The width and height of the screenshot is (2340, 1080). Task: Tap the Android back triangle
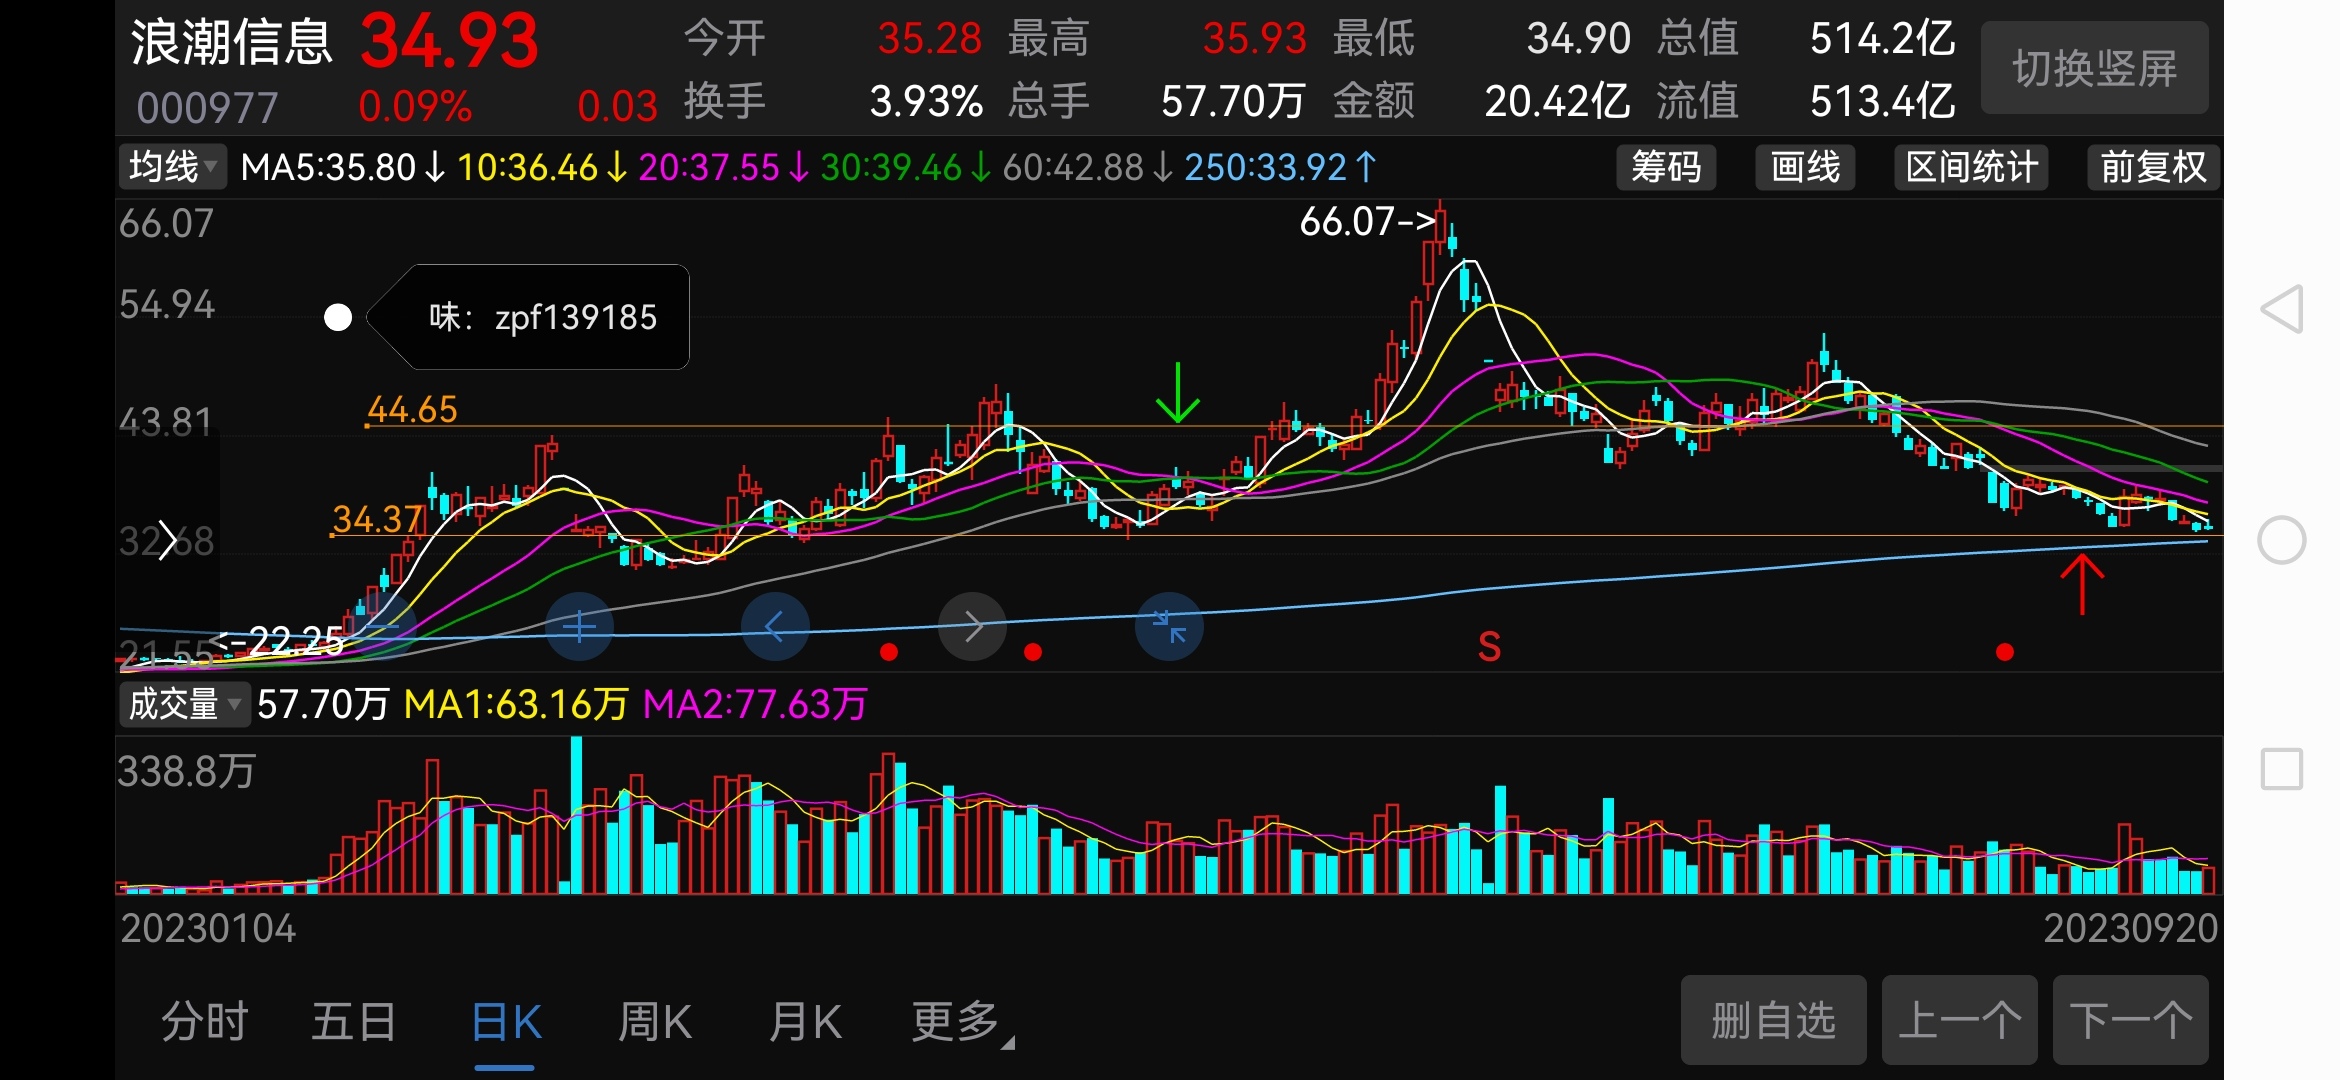click(x=2282, y=309)
